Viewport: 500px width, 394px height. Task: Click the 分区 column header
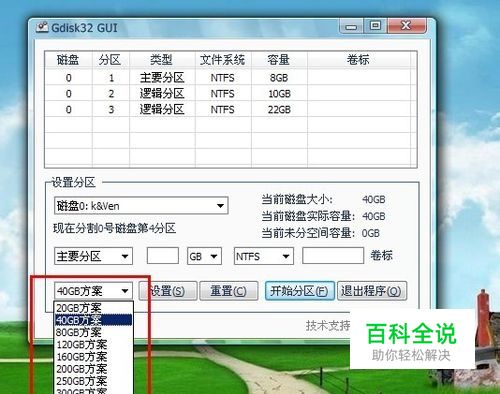(x=111, y=60)
